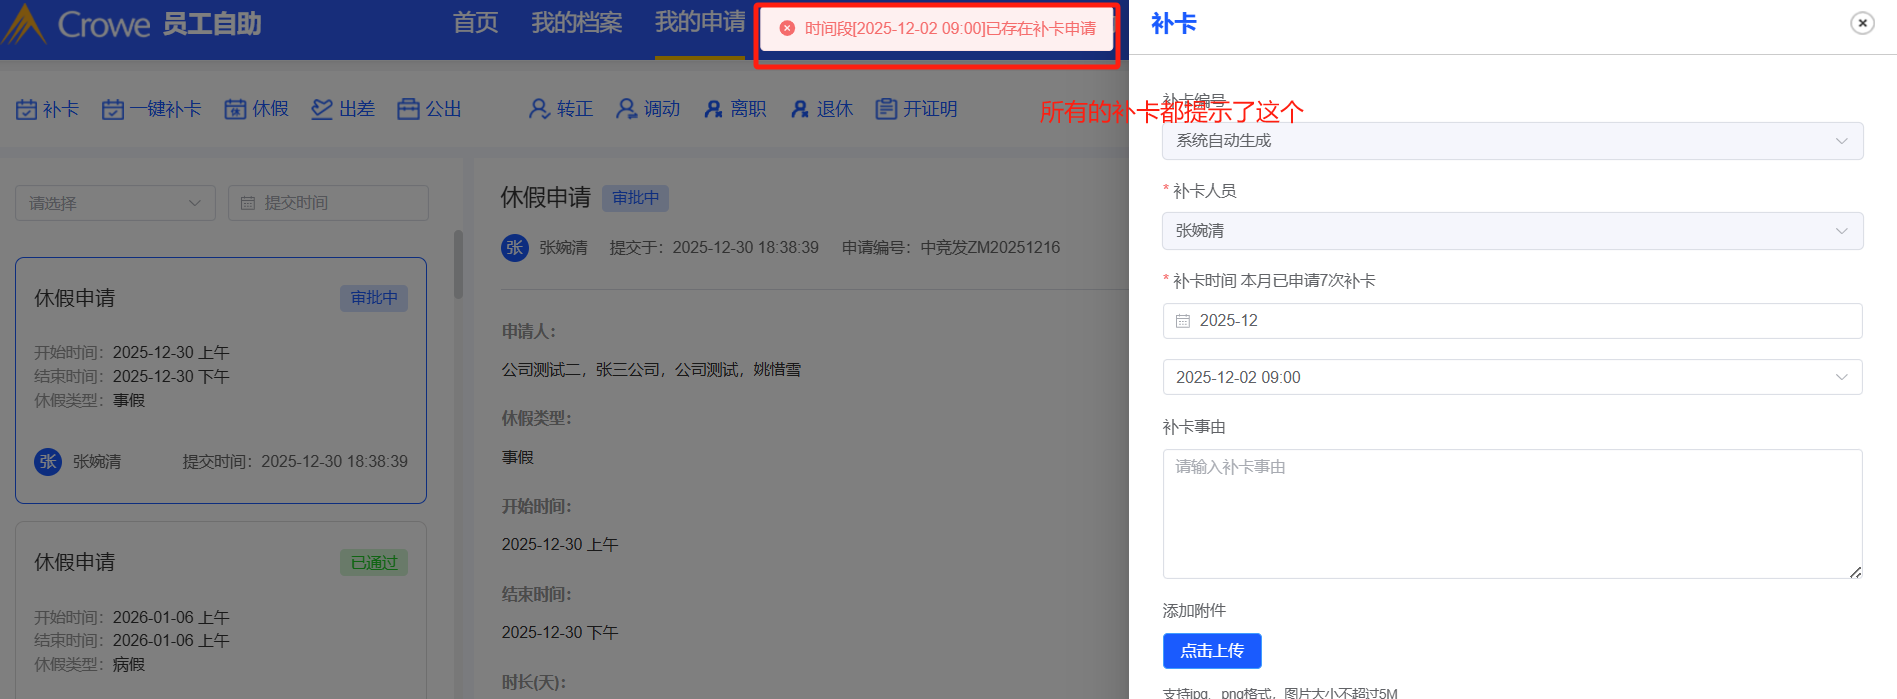Image resolution: width=1897 pixels, height=699 pixels.
Task: Expand the 补卡编号 系统自动生成 dropdown
Action: click(1512, 141)
